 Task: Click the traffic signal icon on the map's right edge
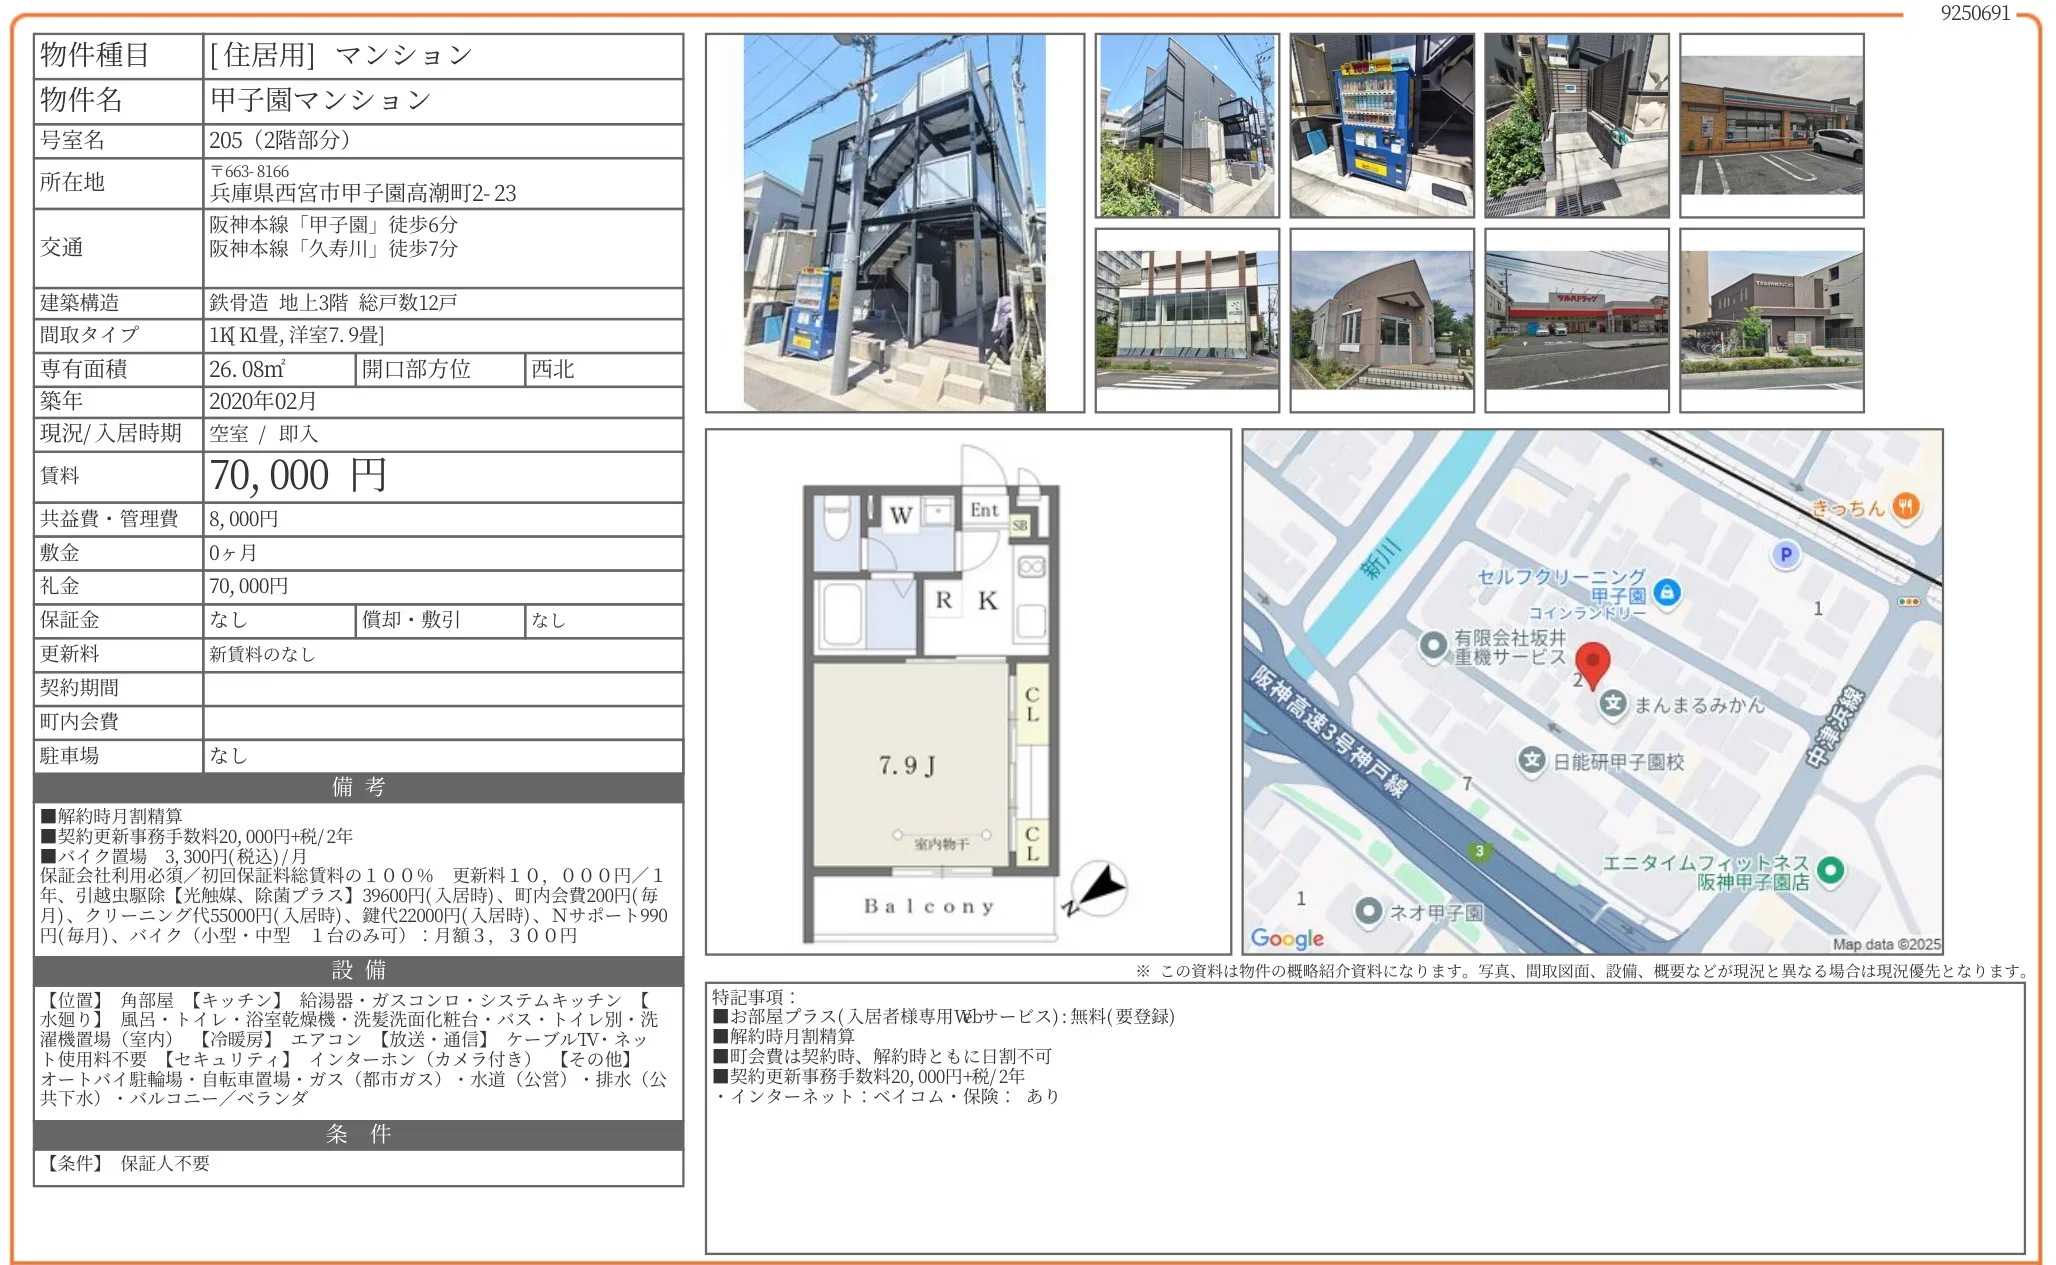click(x=1910, y=600)
